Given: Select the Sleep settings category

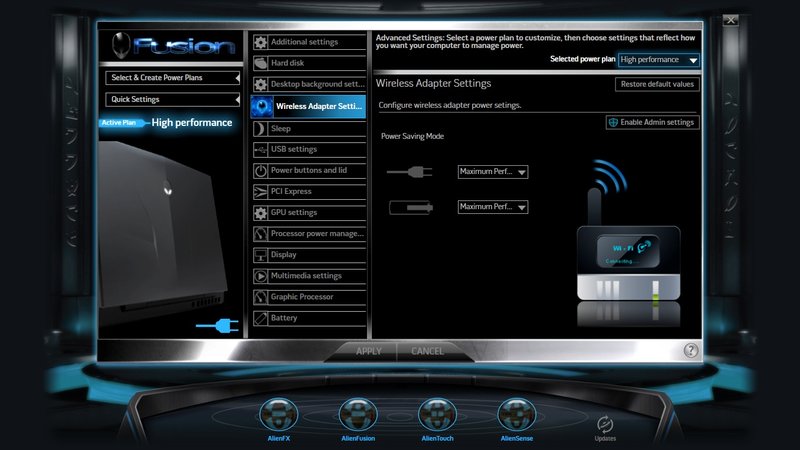Looking at the screenshot, I should (309, 129).
